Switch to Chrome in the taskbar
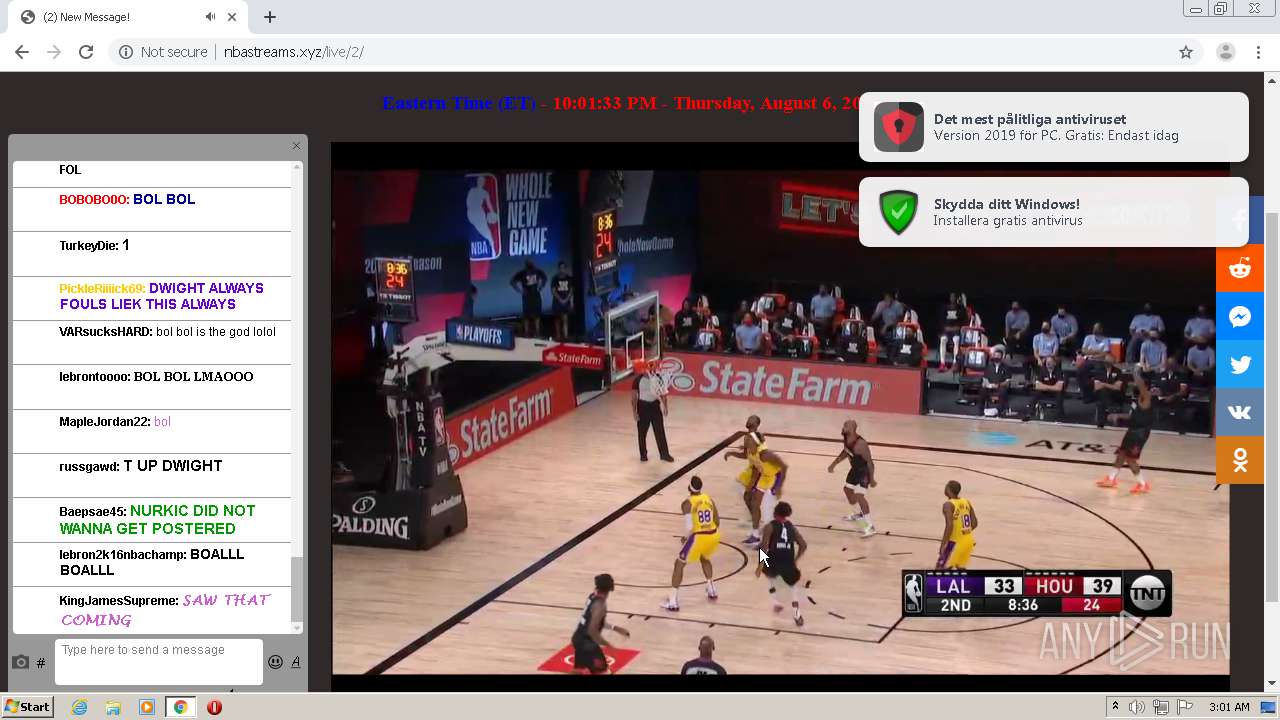This screenshot has height=720, width=1280. pos(180,707)
